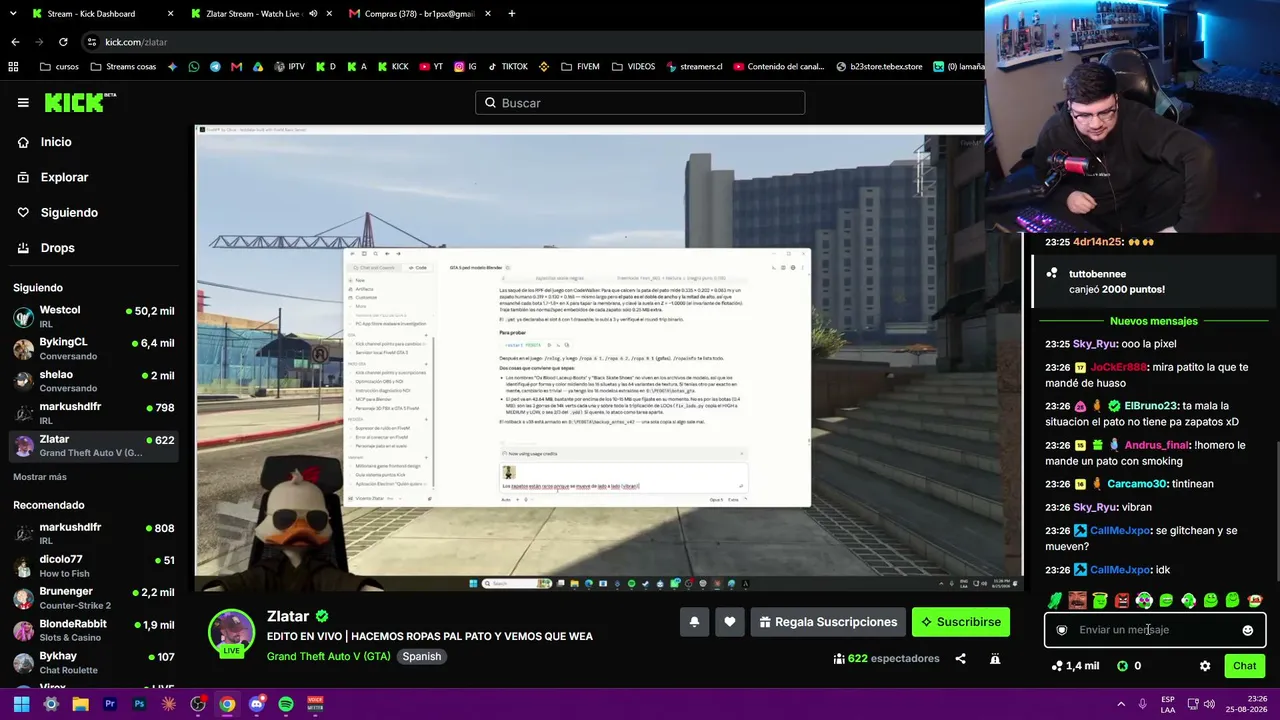Image resolution: width=1280 pixels, height=720 pixels.
Task: Go back with the browser back arrow
Action: click(15, 42)
